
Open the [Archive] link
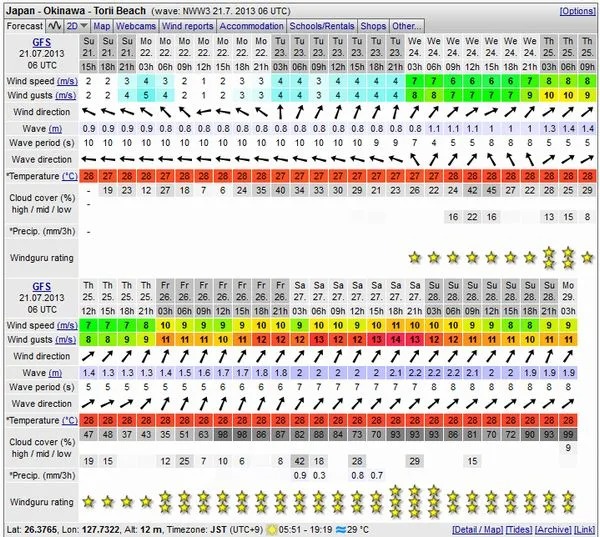click(553, 529)
